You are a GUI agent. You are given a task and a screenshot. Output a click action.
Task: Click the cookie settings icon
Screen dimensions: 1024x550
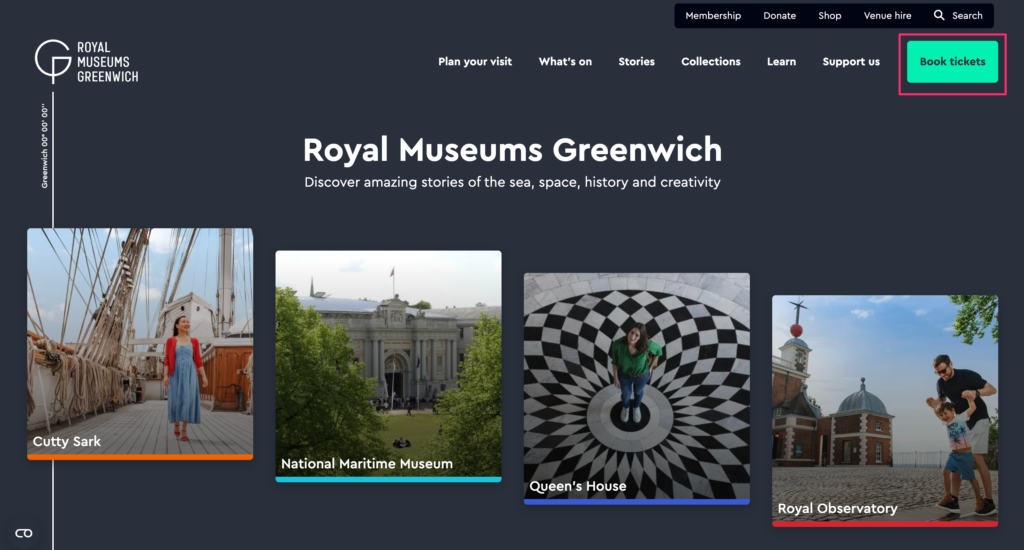[x=24, y=533]
